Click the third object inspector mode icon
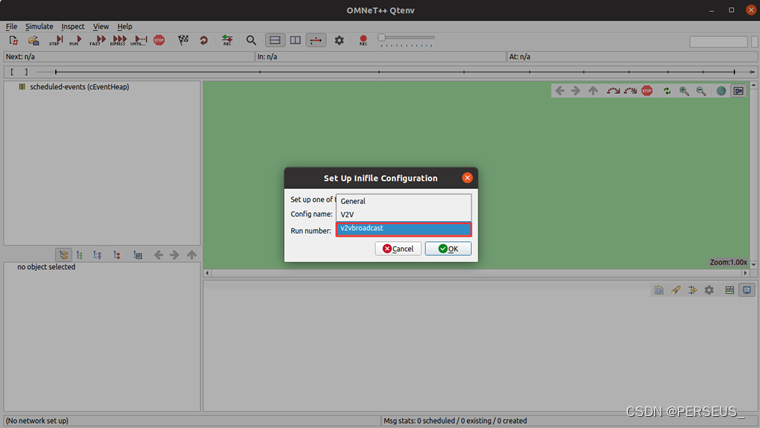Viewport: 760px width, 428px height. (97, 255)
